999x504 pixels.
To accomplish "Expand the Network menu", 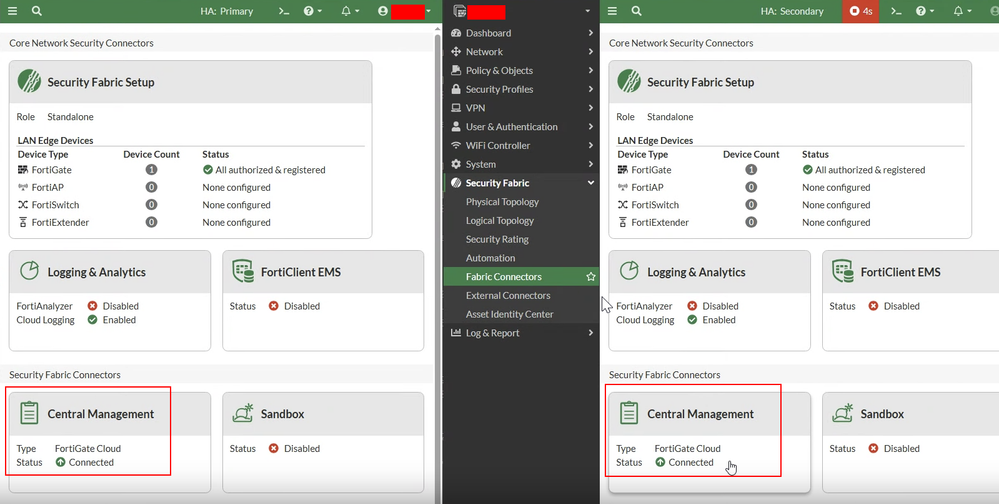I will coord(521,52).
